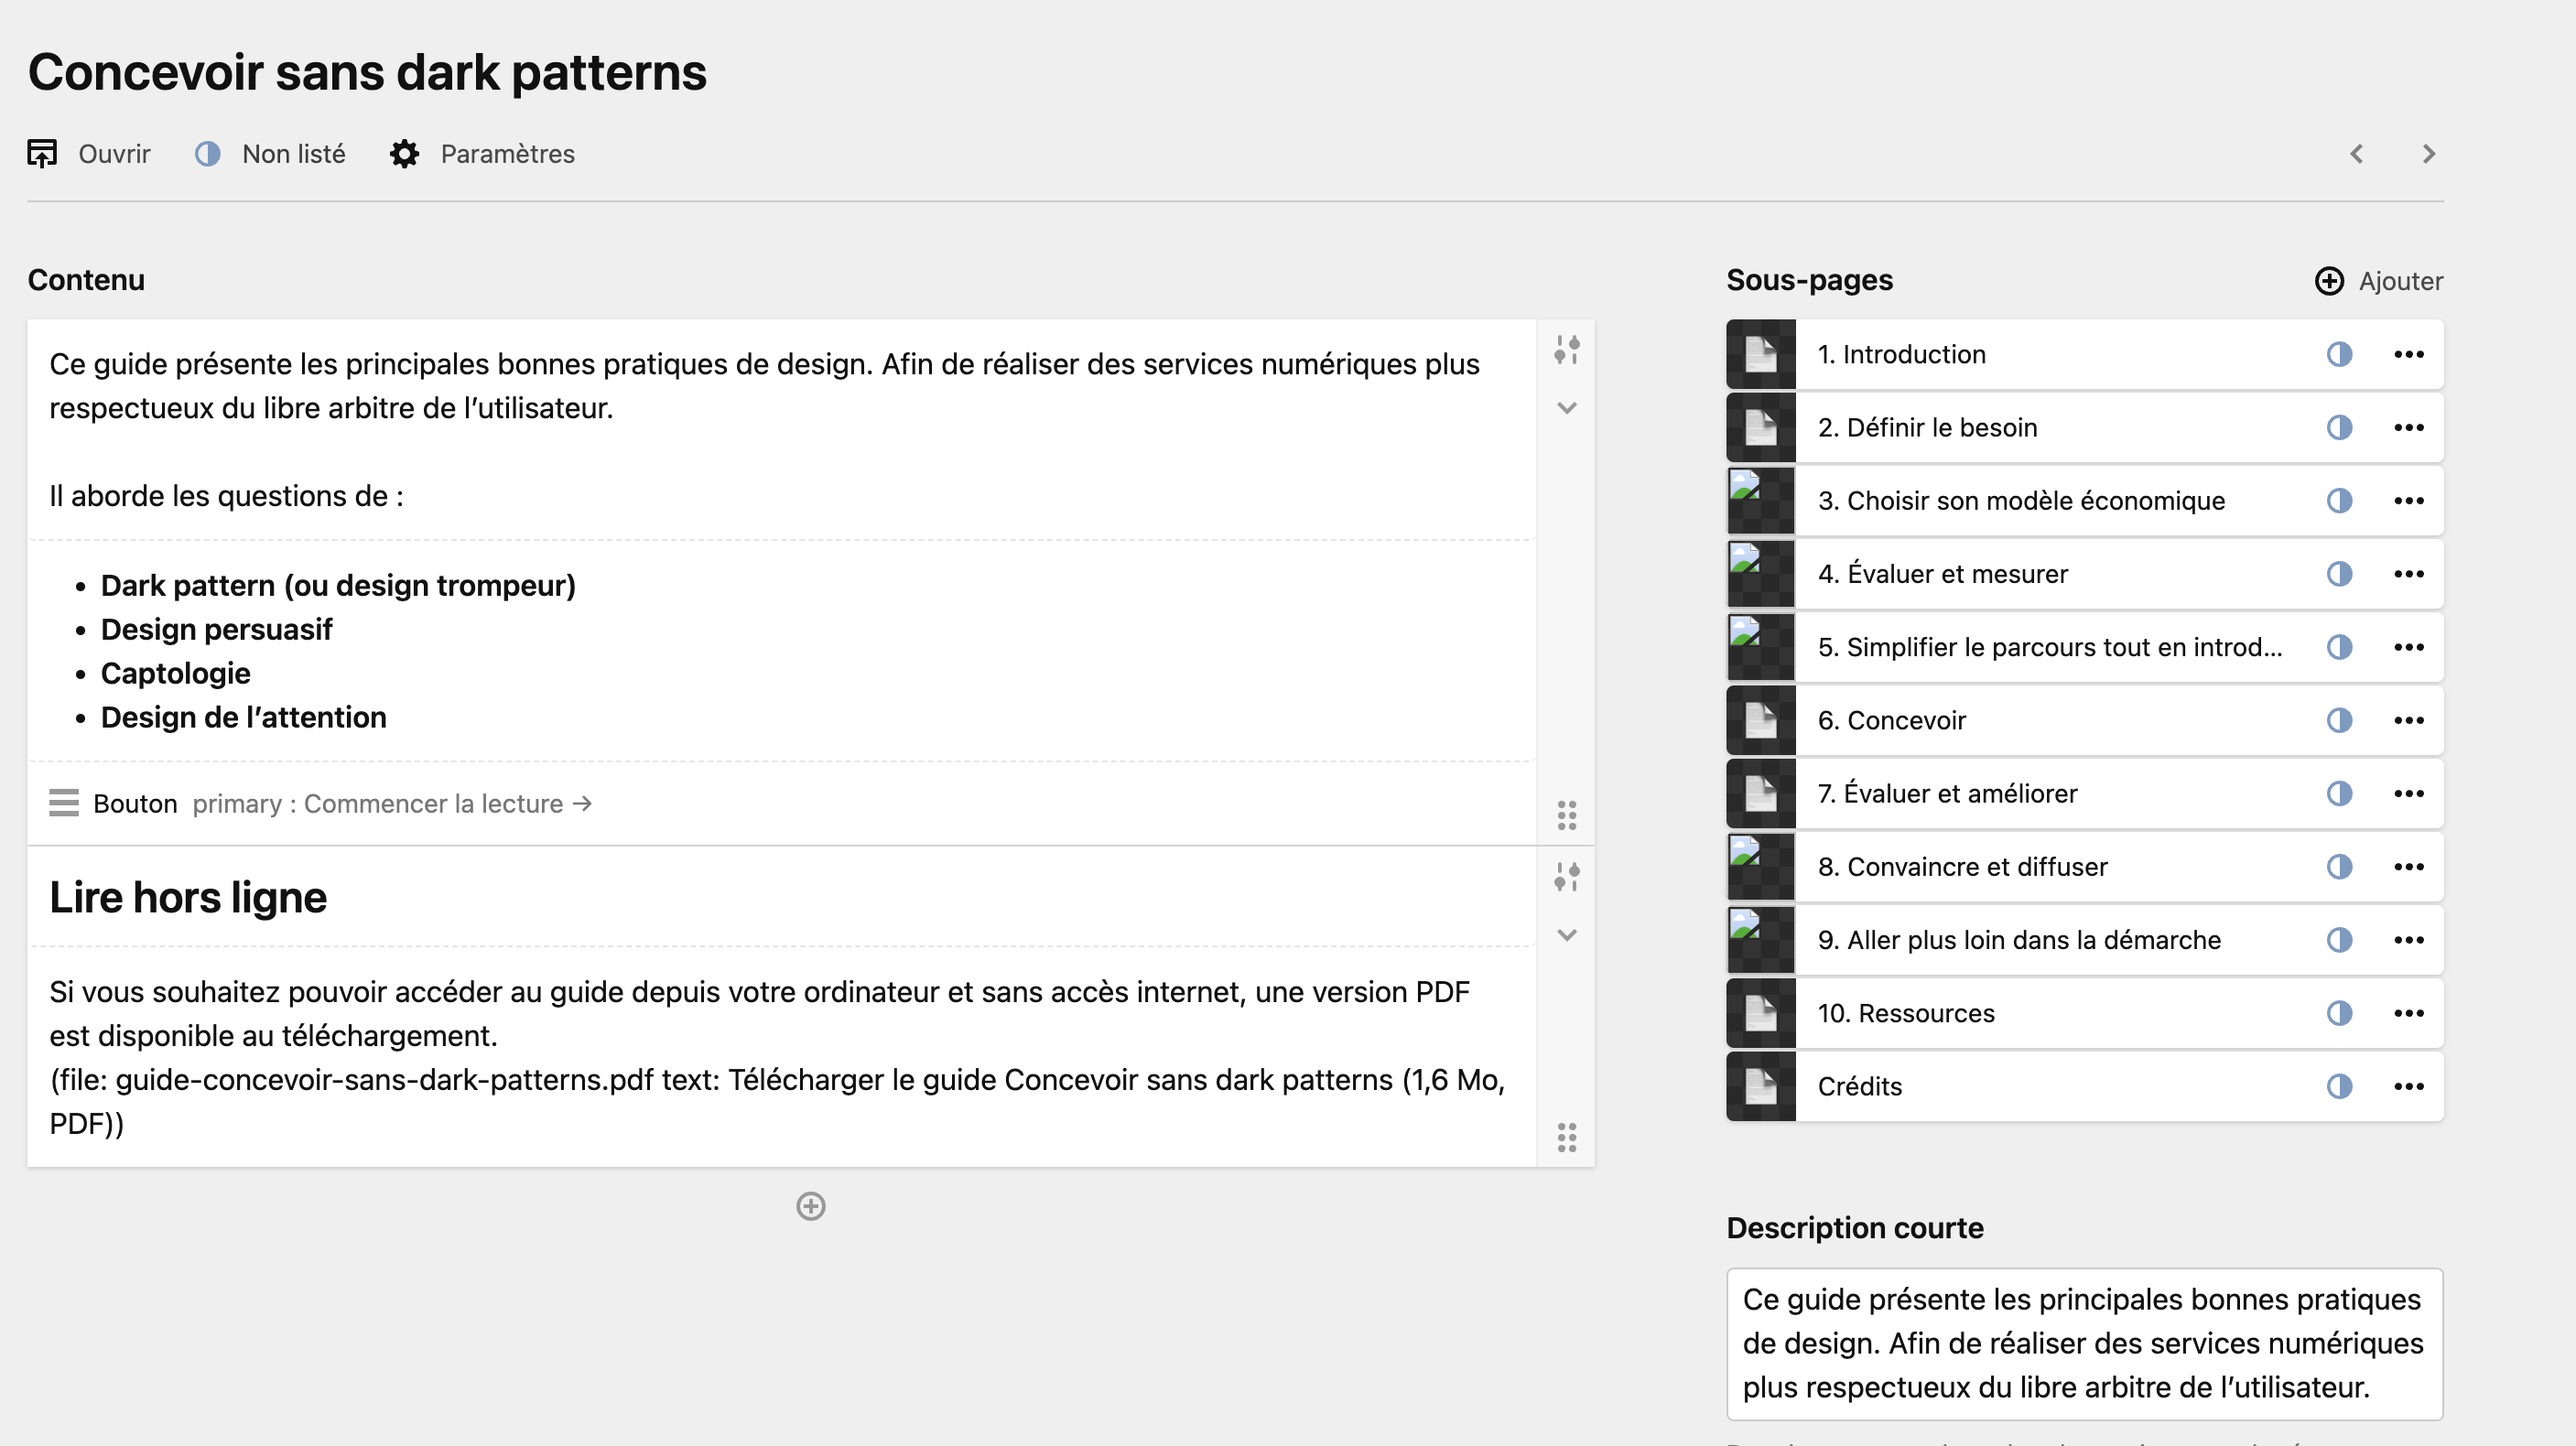This screenshot has height=1446, width=2576.
Task: Open settings sliders icon of first content block
Action: [x=1566, y=350]
